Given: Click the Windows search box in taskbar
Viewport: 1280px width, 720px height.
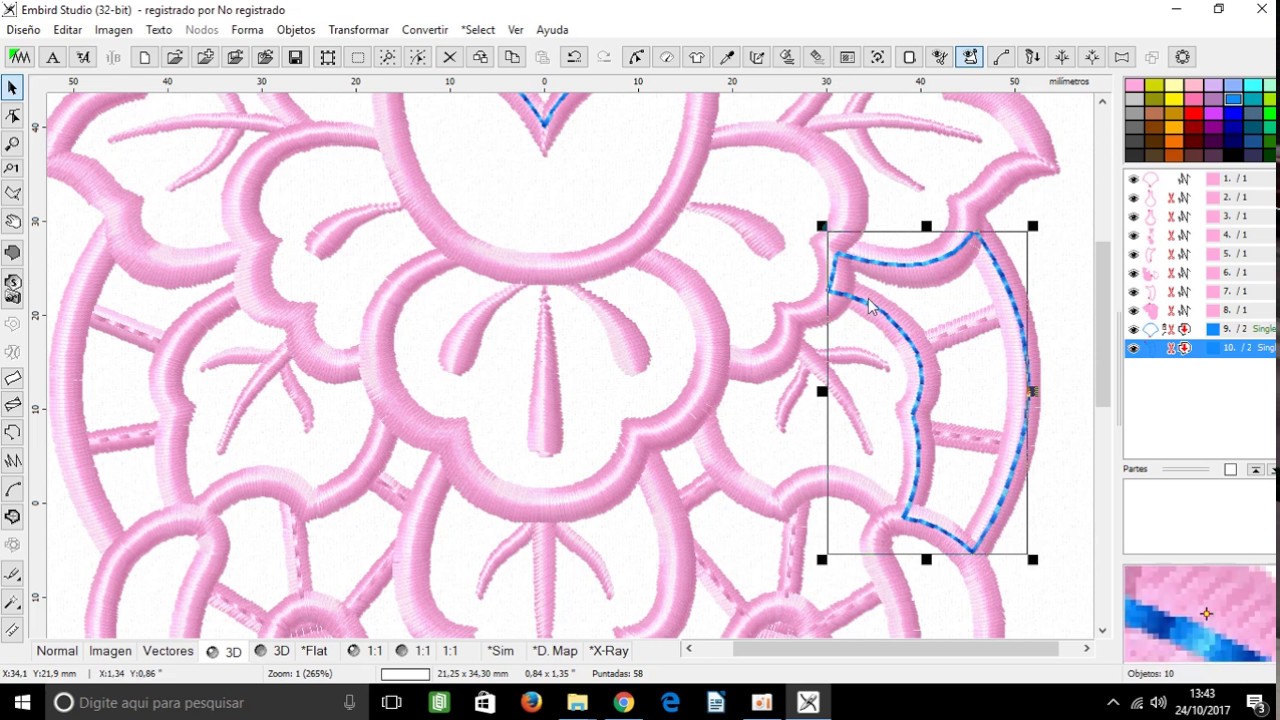Looking at the screenshot, I should [x=207, y=702].
